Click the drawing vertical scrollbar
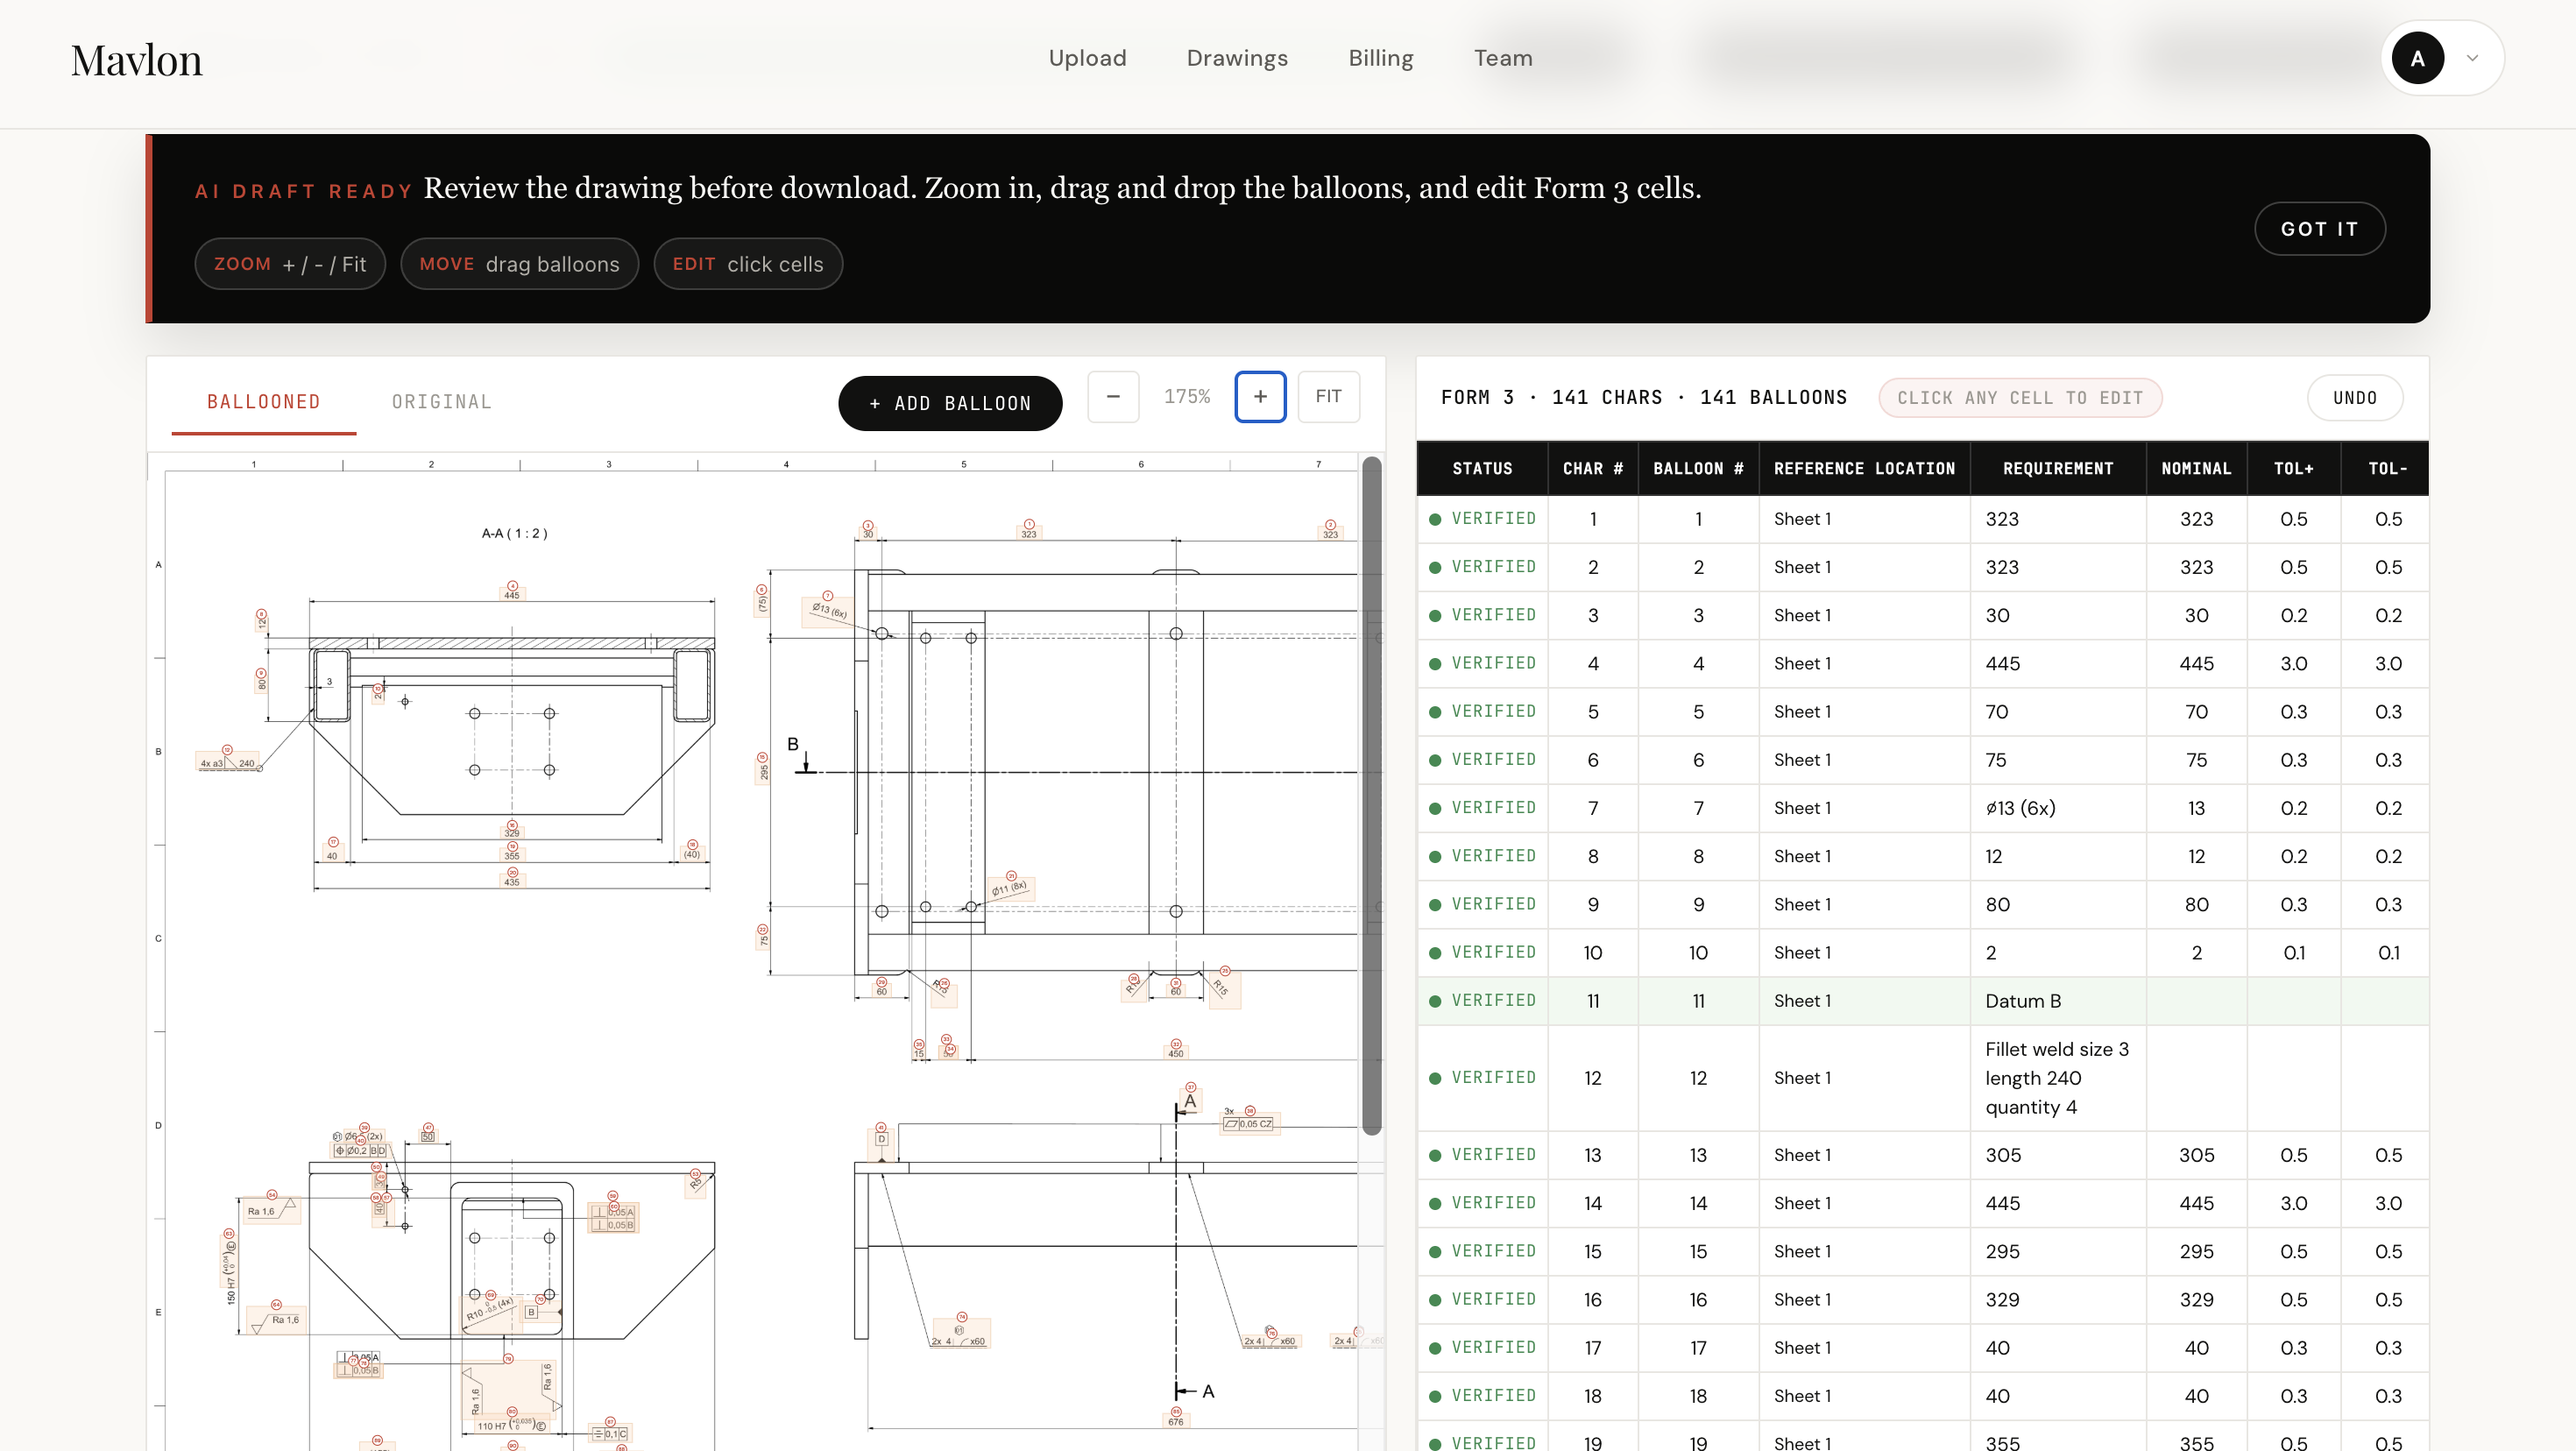 click(x=1372, y=795)
